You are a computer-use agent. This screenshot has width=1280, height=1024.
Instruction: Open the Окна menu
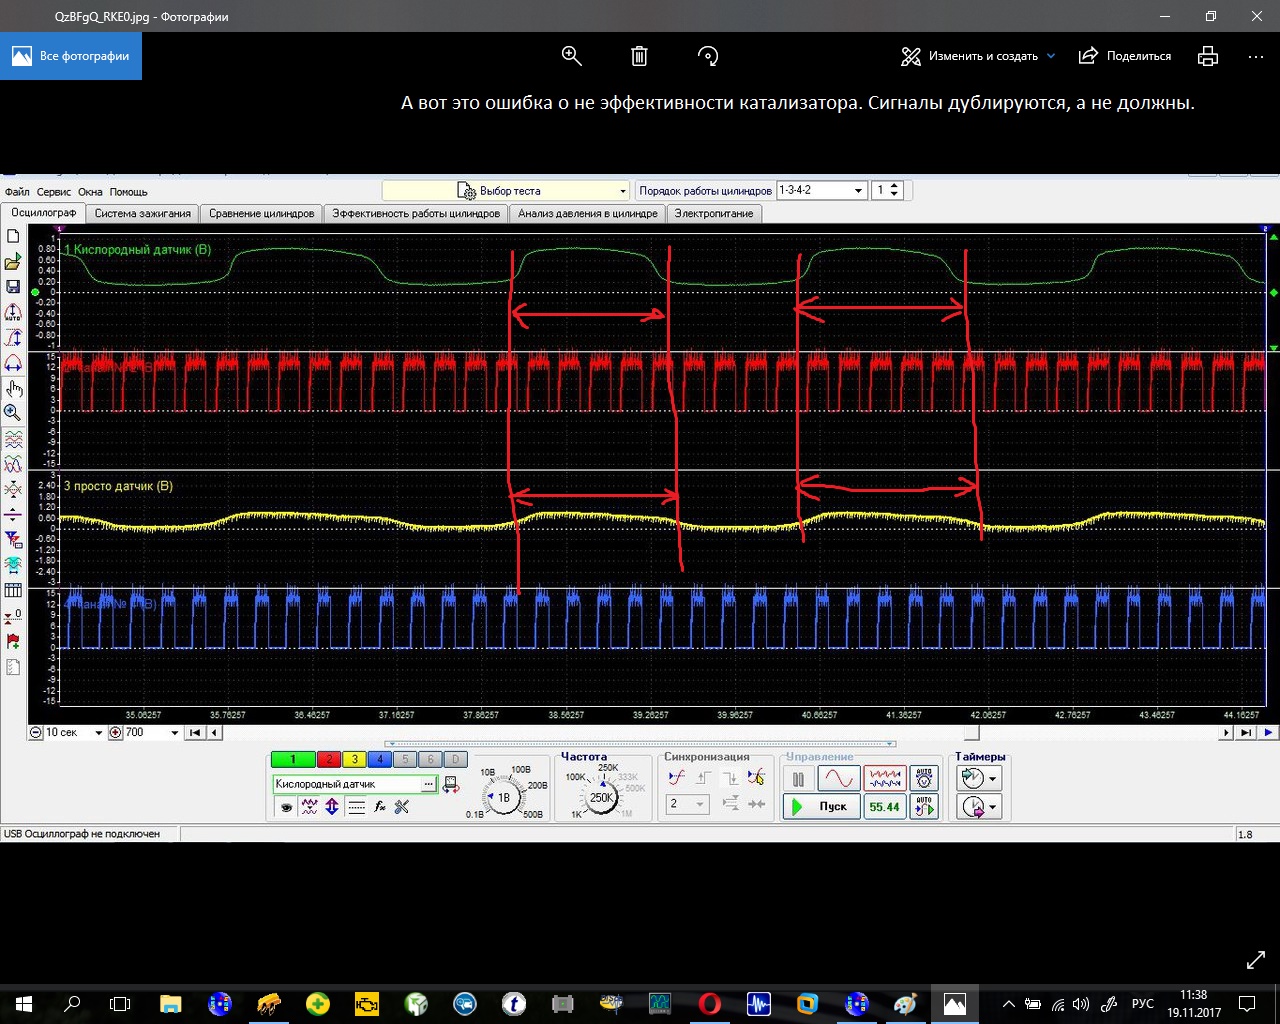pyautogui.click(x=90, y=192)
